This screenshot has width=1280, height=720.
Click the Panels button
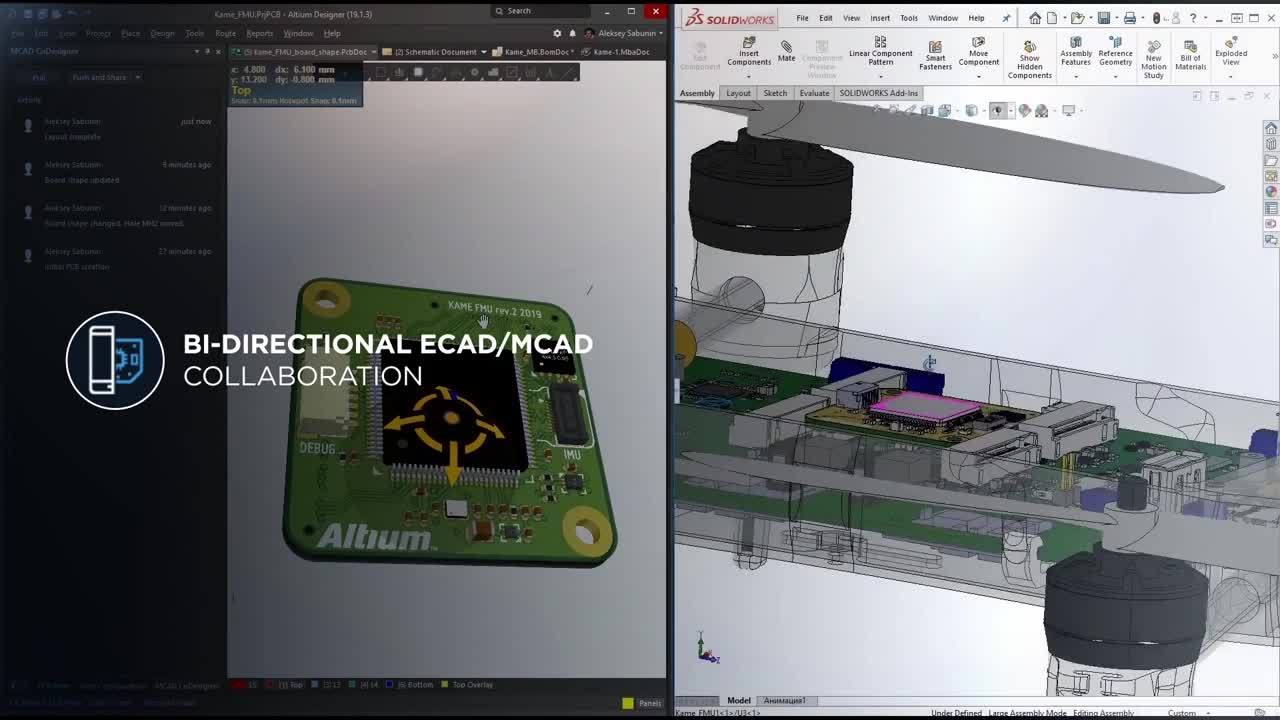coord(649,703)
